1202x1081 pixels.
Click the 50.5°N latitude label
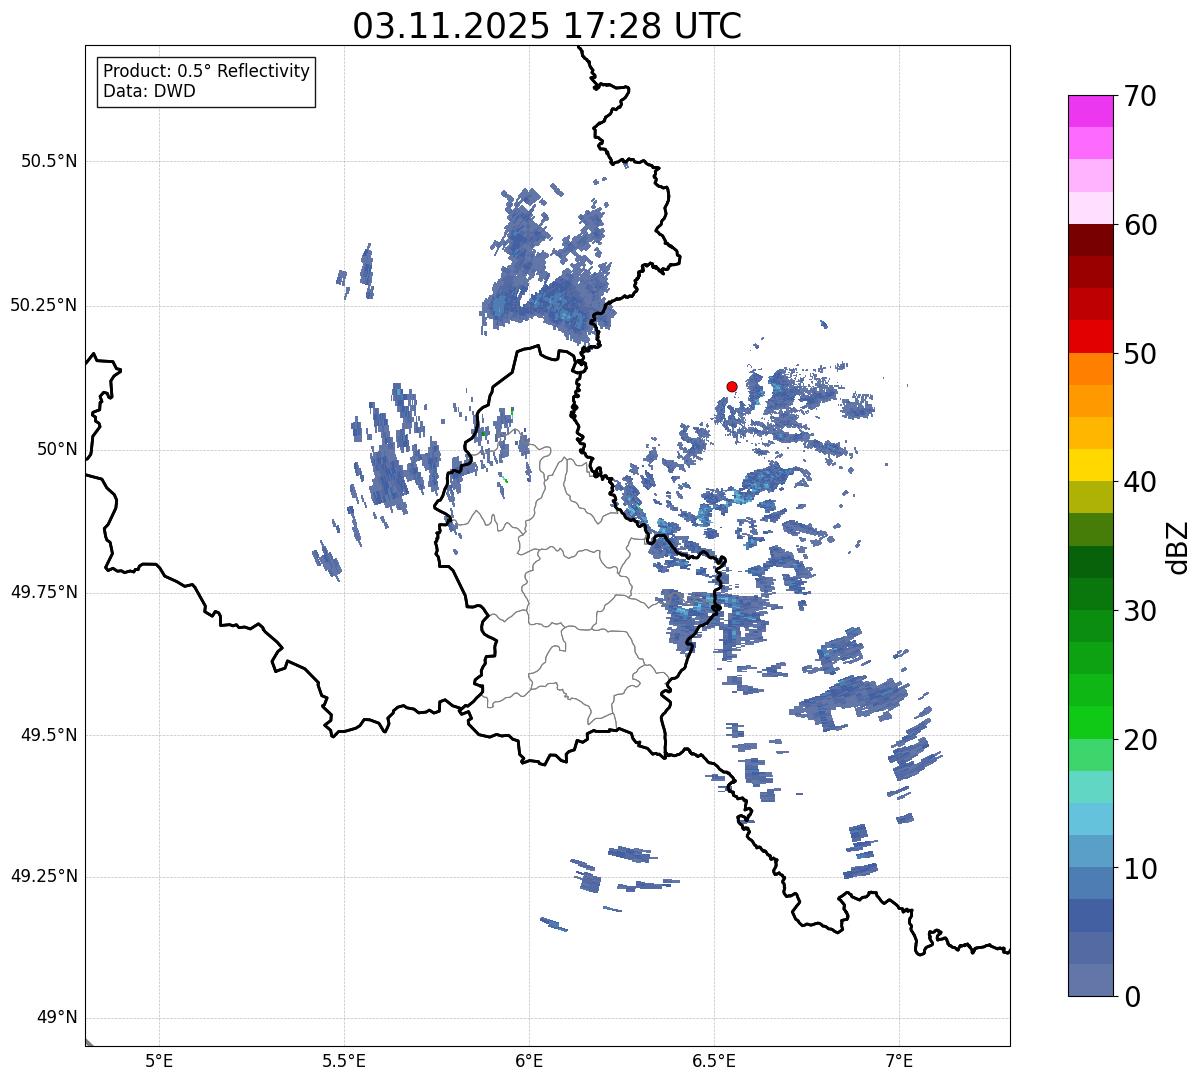tap(49, 161)
